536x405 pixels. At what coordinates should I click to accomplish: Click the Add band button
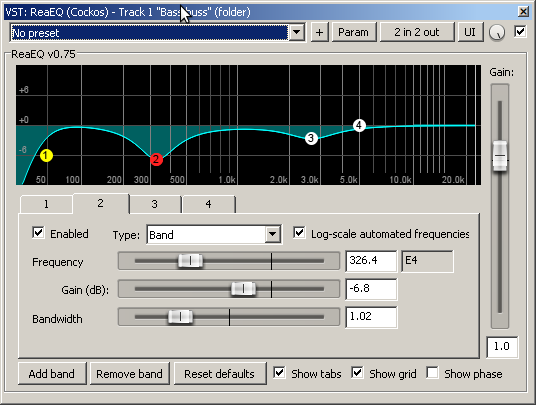tap(52, 374)
